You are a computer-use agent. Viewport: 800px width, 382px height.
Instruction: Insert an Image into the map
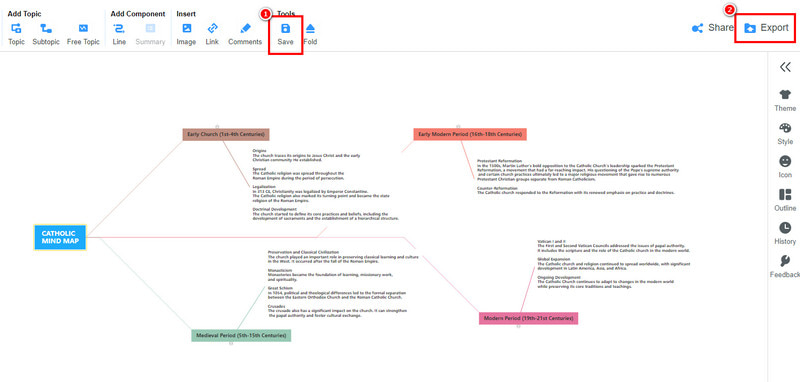[186, 34]
